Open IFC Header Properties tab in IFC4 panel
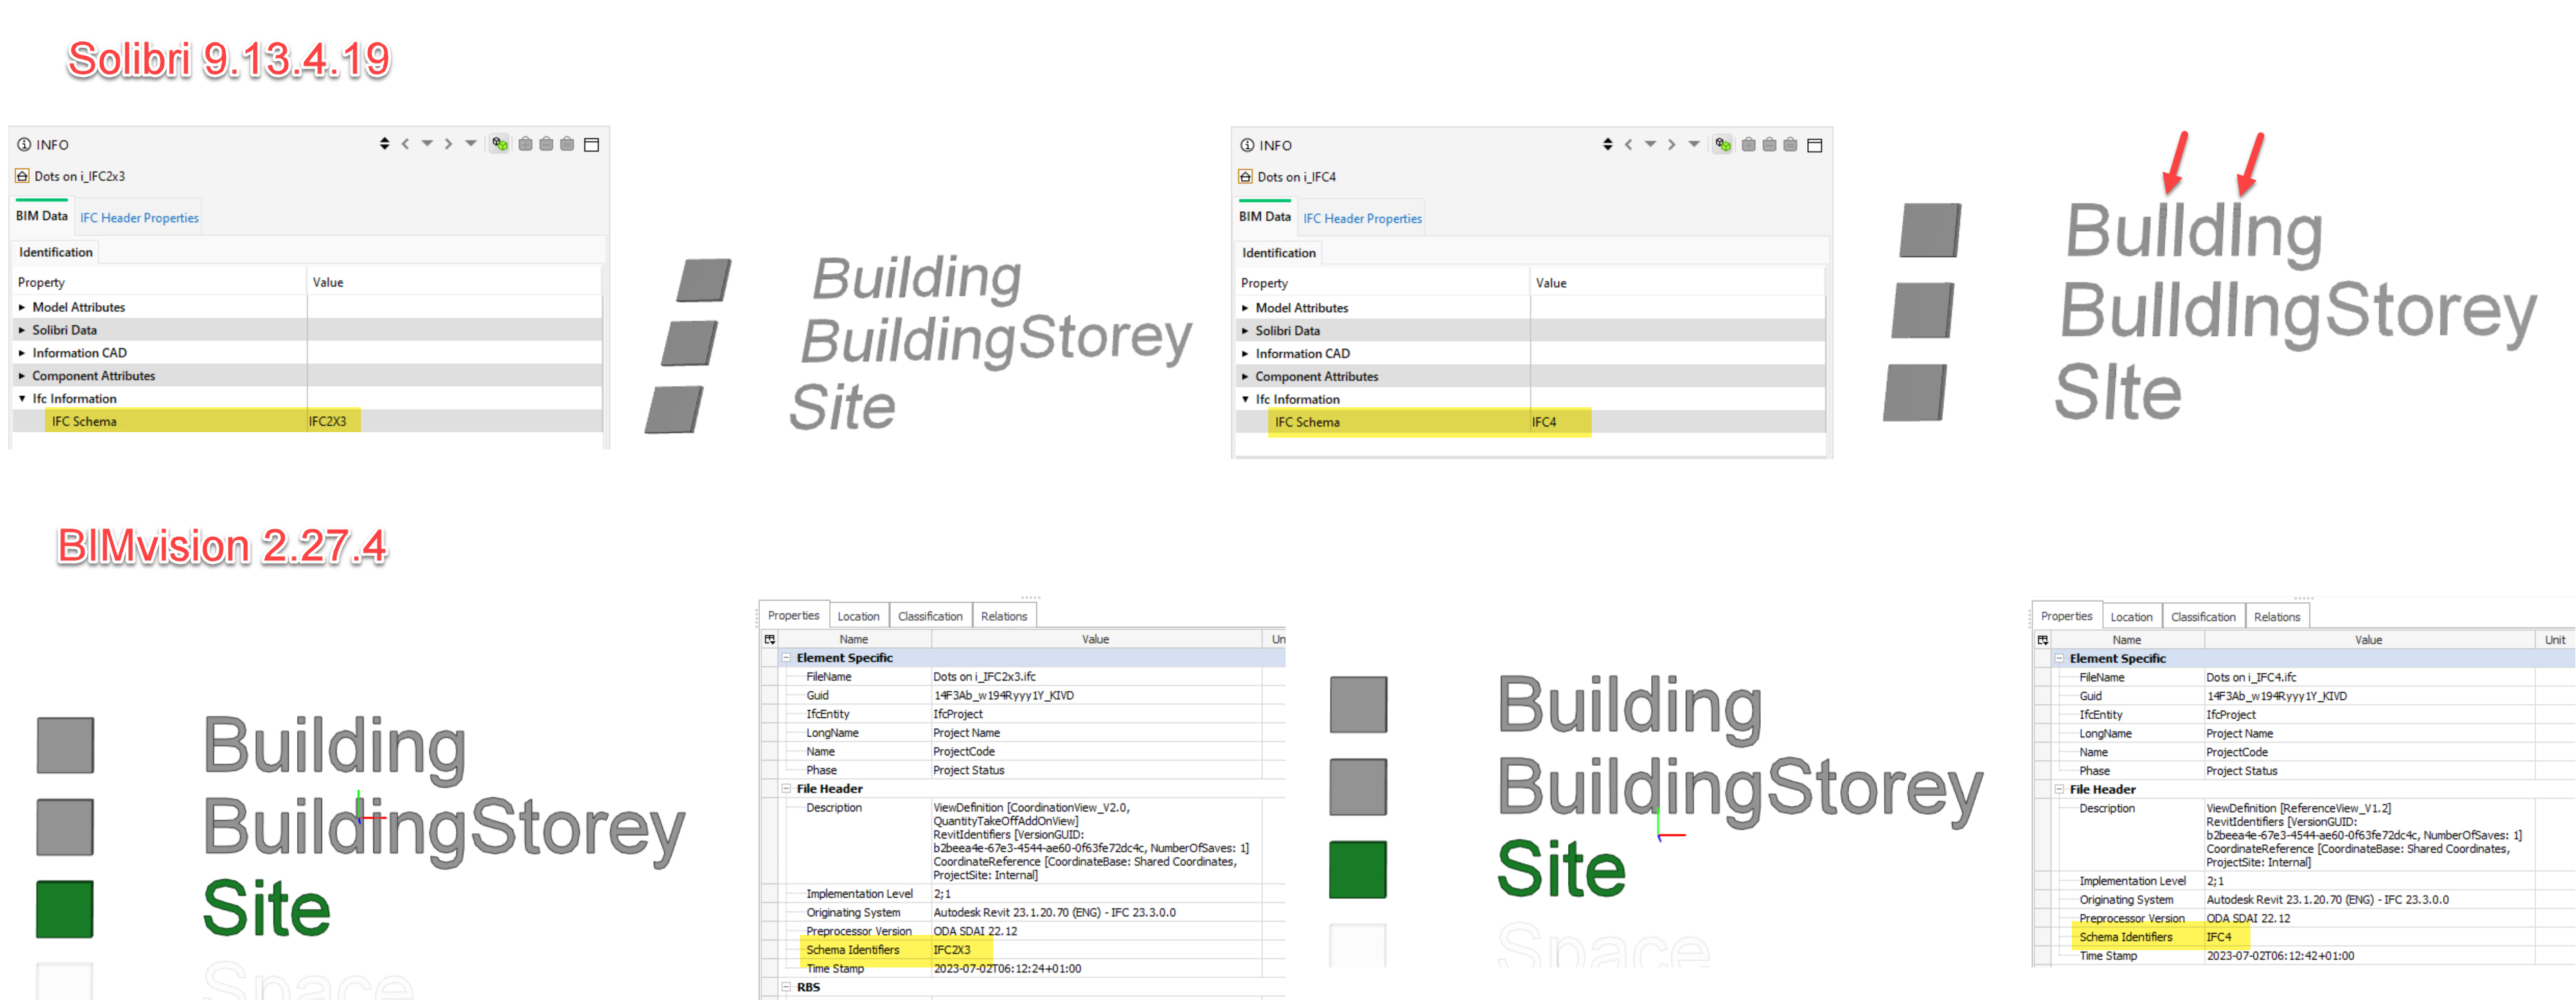Viewport: 2576px width, 1000px height. [1362, 219]
